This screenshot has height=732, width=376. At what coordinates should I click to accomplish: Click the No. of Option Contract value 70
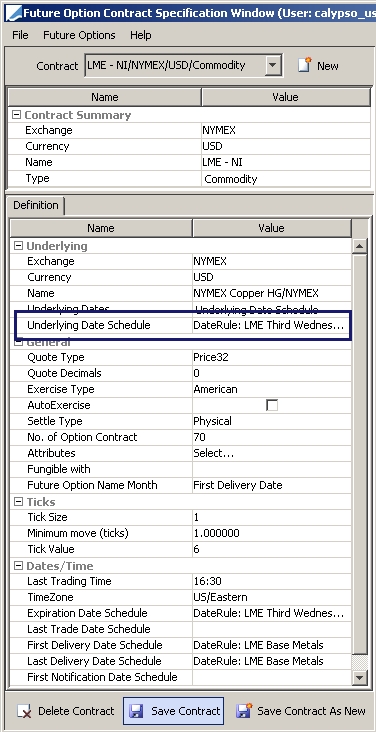pos(271,437)
